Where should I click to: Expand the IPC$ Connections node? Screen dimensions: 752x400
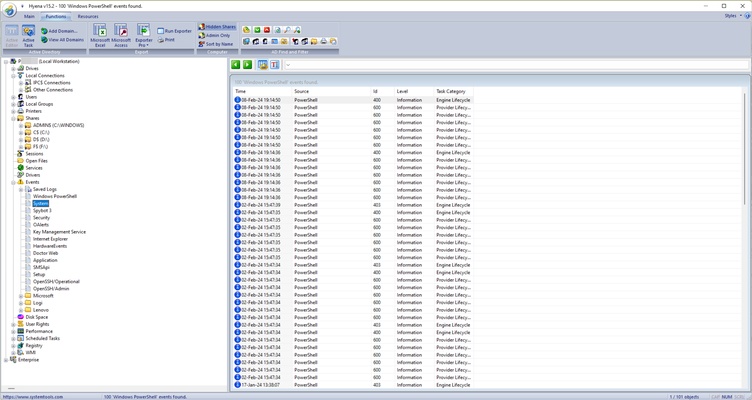pyautogui.click(x=21, y=82)
